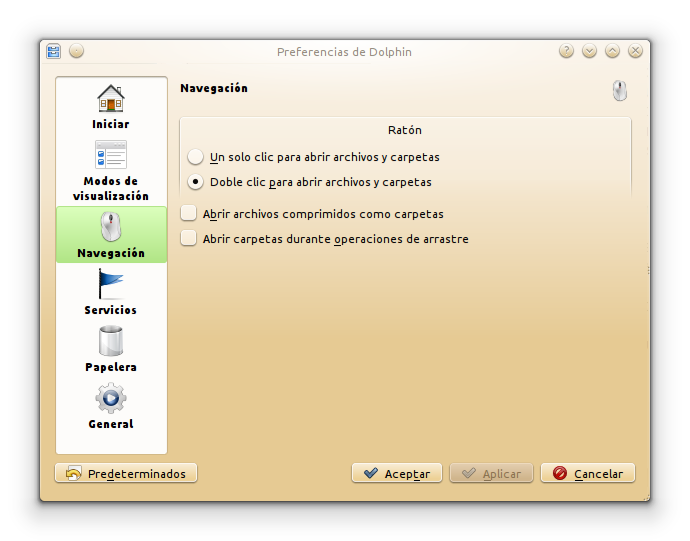Viewport: 690px width, 541px height.
Task: Click the Aplicar button
Action: [x=491, y=474]
